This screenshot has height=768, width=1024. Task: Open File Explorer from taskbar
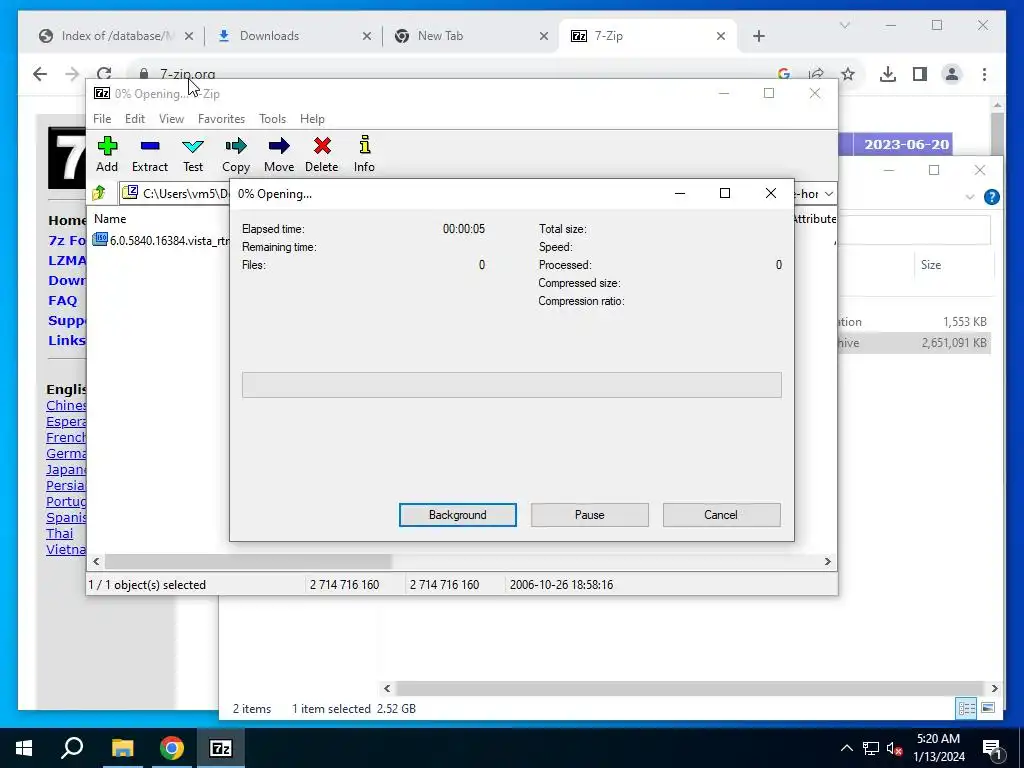[x=122, y=748]
